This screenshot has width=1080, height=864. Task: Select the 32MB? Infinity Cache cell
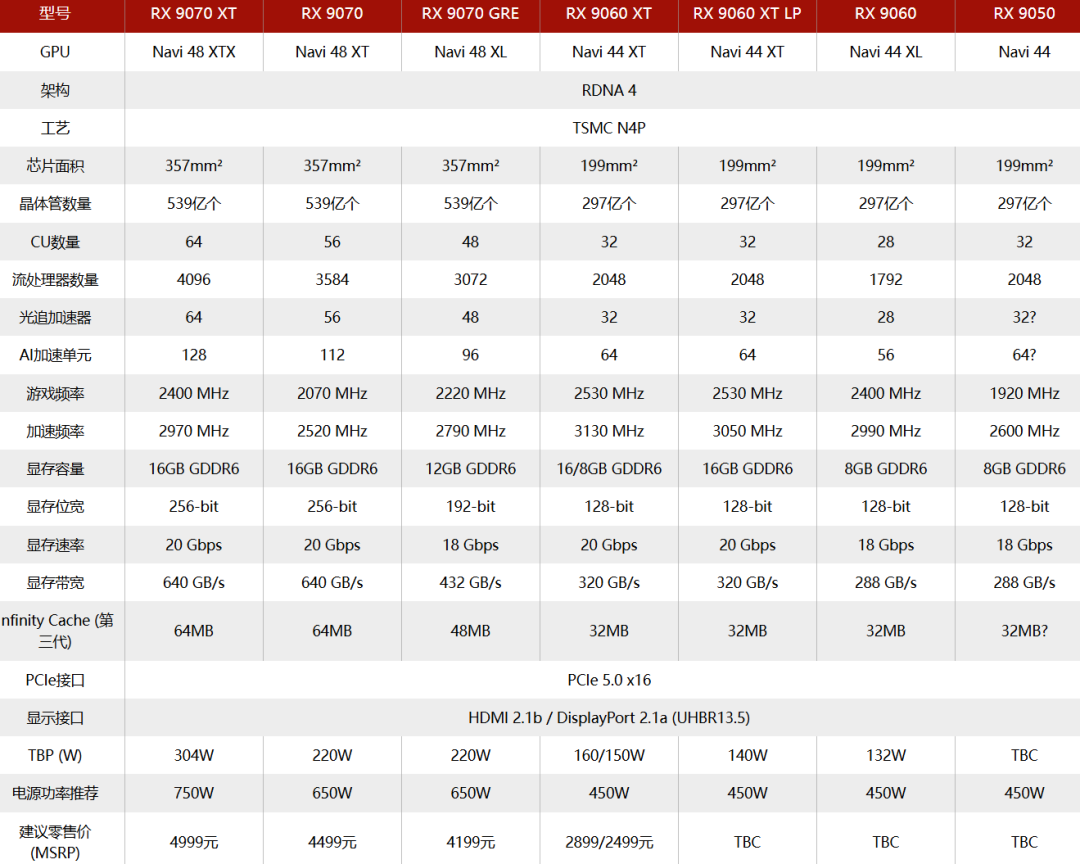1024,631
